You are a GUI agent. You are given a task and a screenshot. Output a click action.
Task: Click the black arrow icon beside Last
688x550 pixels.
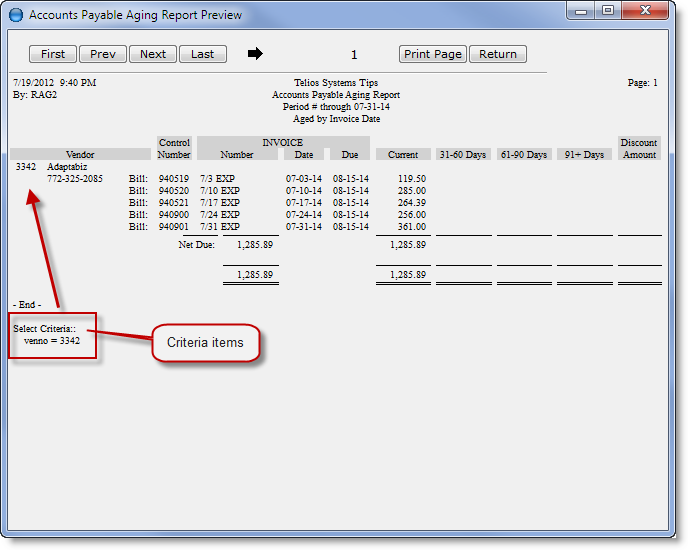(x=255, y=54)
